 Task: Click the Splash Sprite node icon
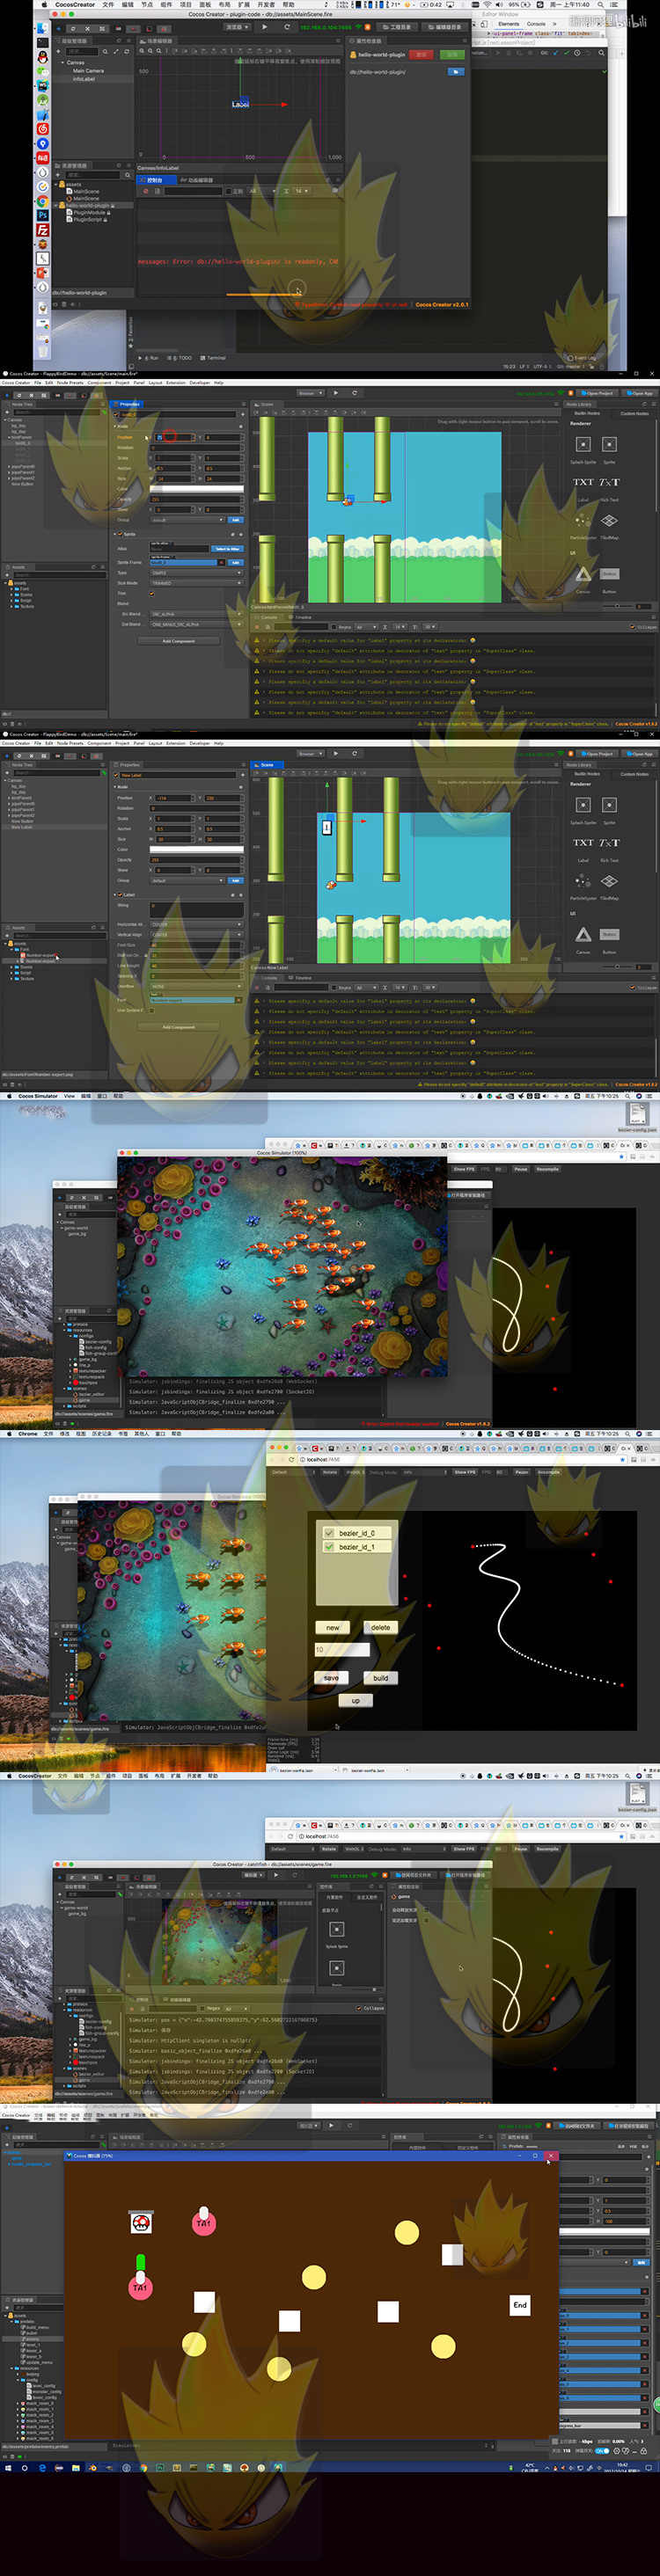(x=583, y=444)
